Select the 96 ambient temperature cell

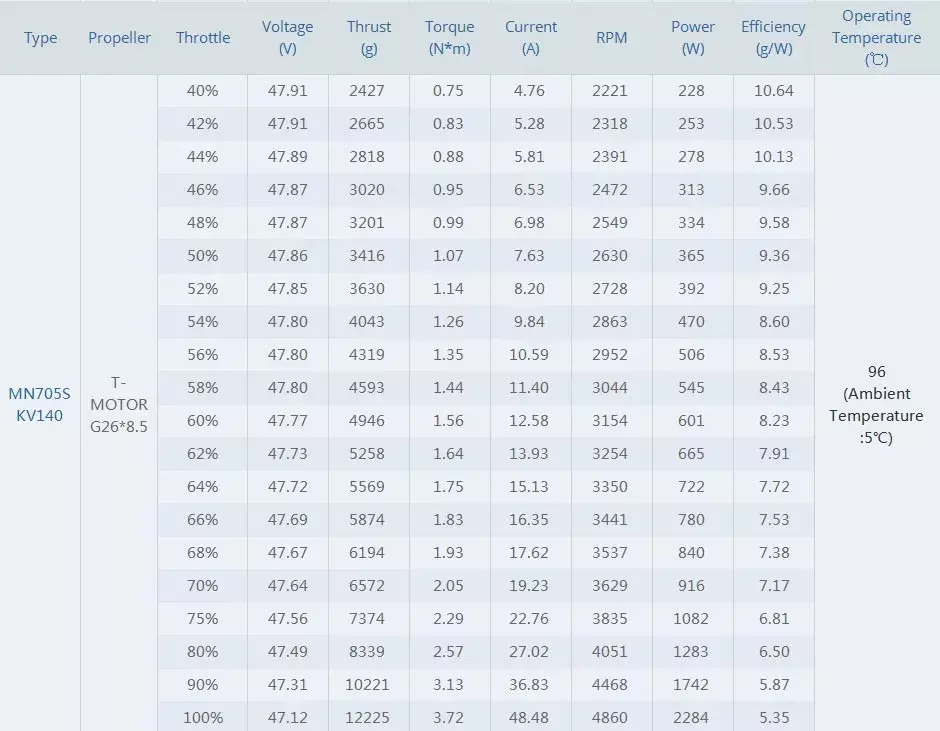(x=876, y=403)
